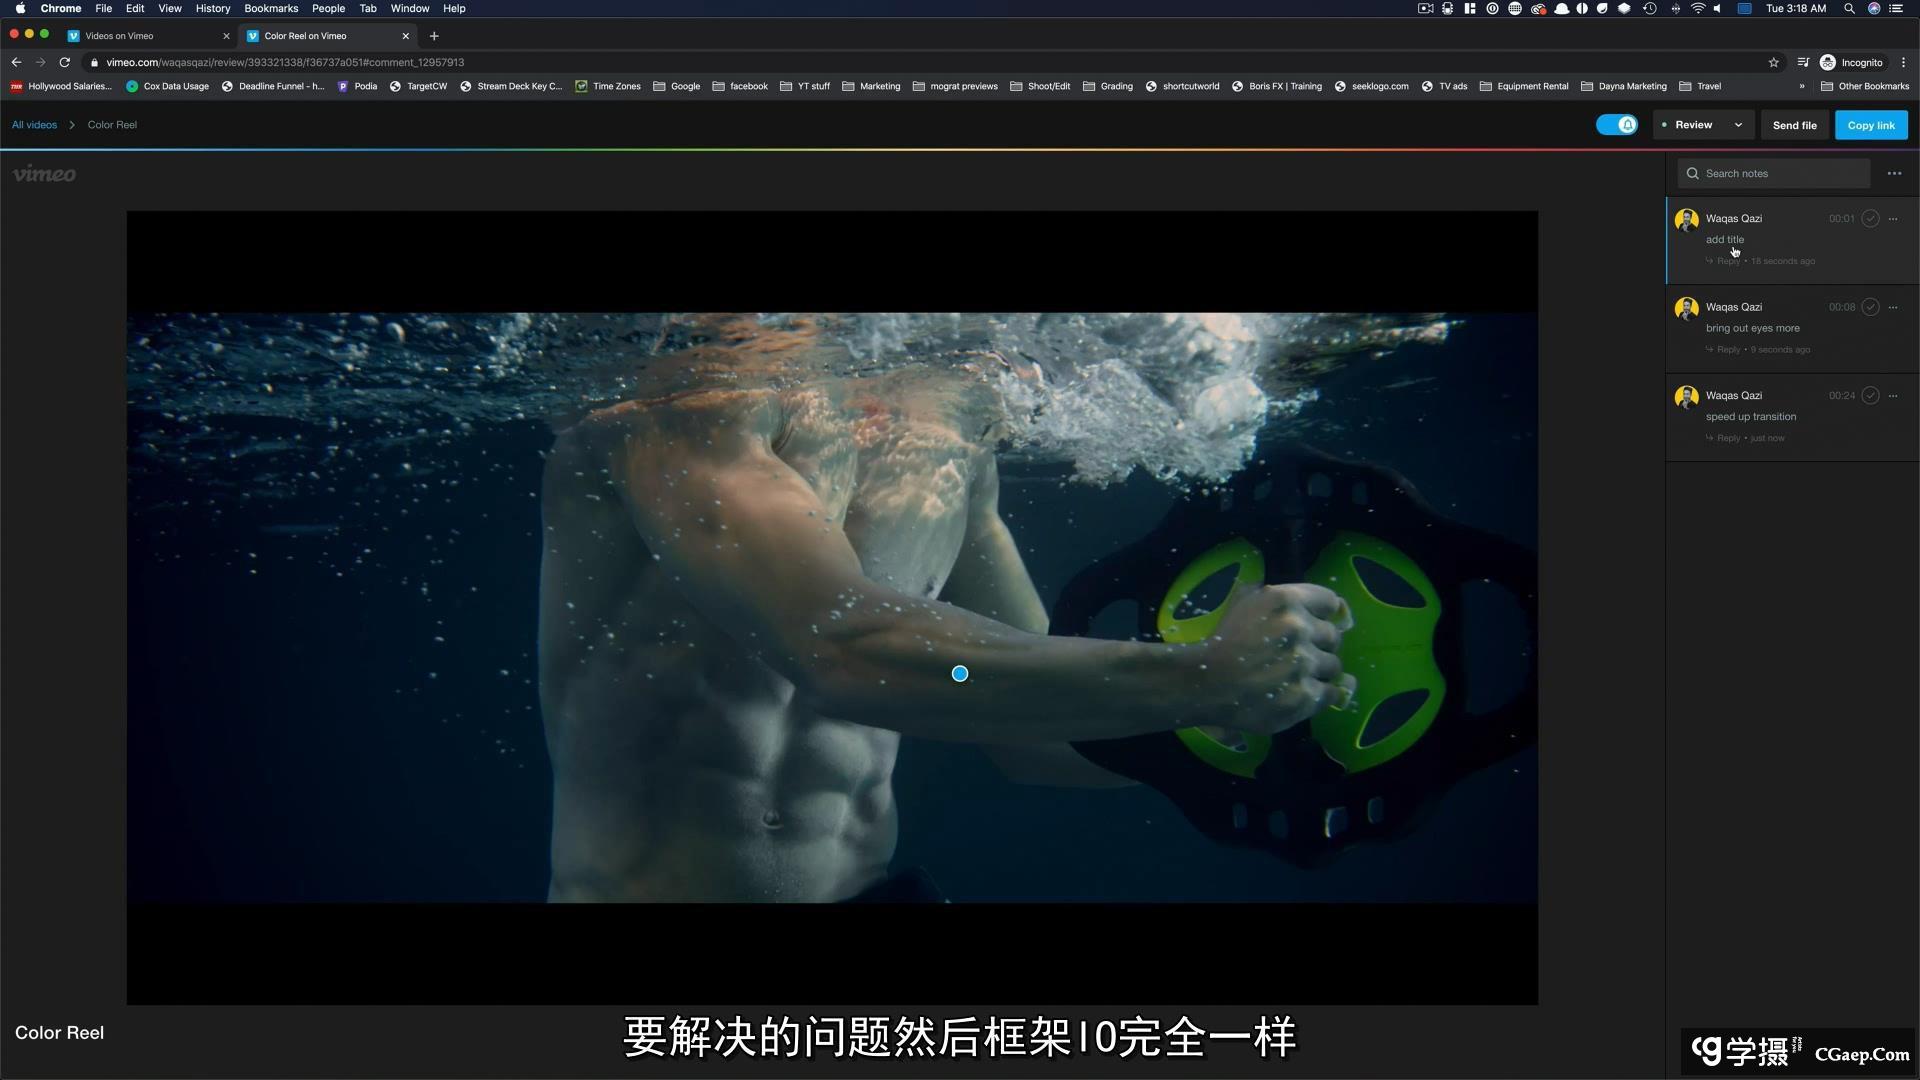The image size is (1920, 1080).
Task: Open options for 'speed up transition' note
Action: pyautogui.click(x=1893, y=396)
